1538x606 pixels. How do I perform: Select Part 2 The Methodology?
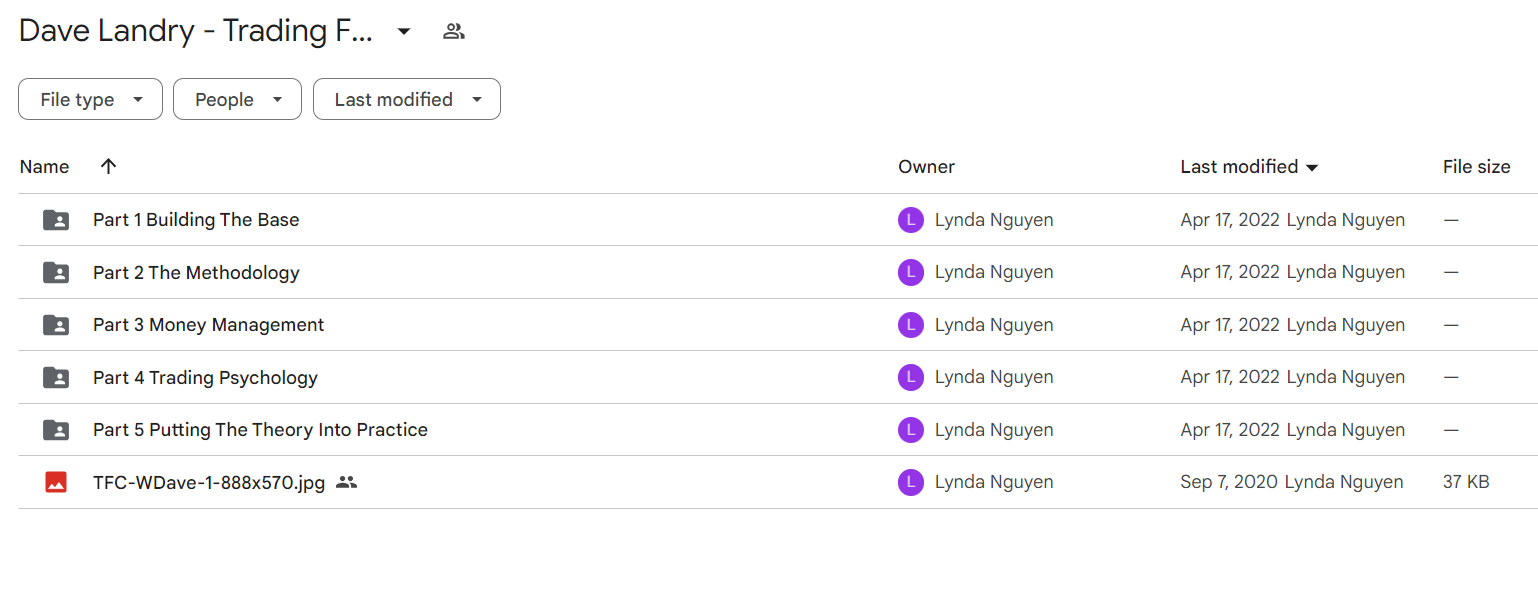coord(196,272)
